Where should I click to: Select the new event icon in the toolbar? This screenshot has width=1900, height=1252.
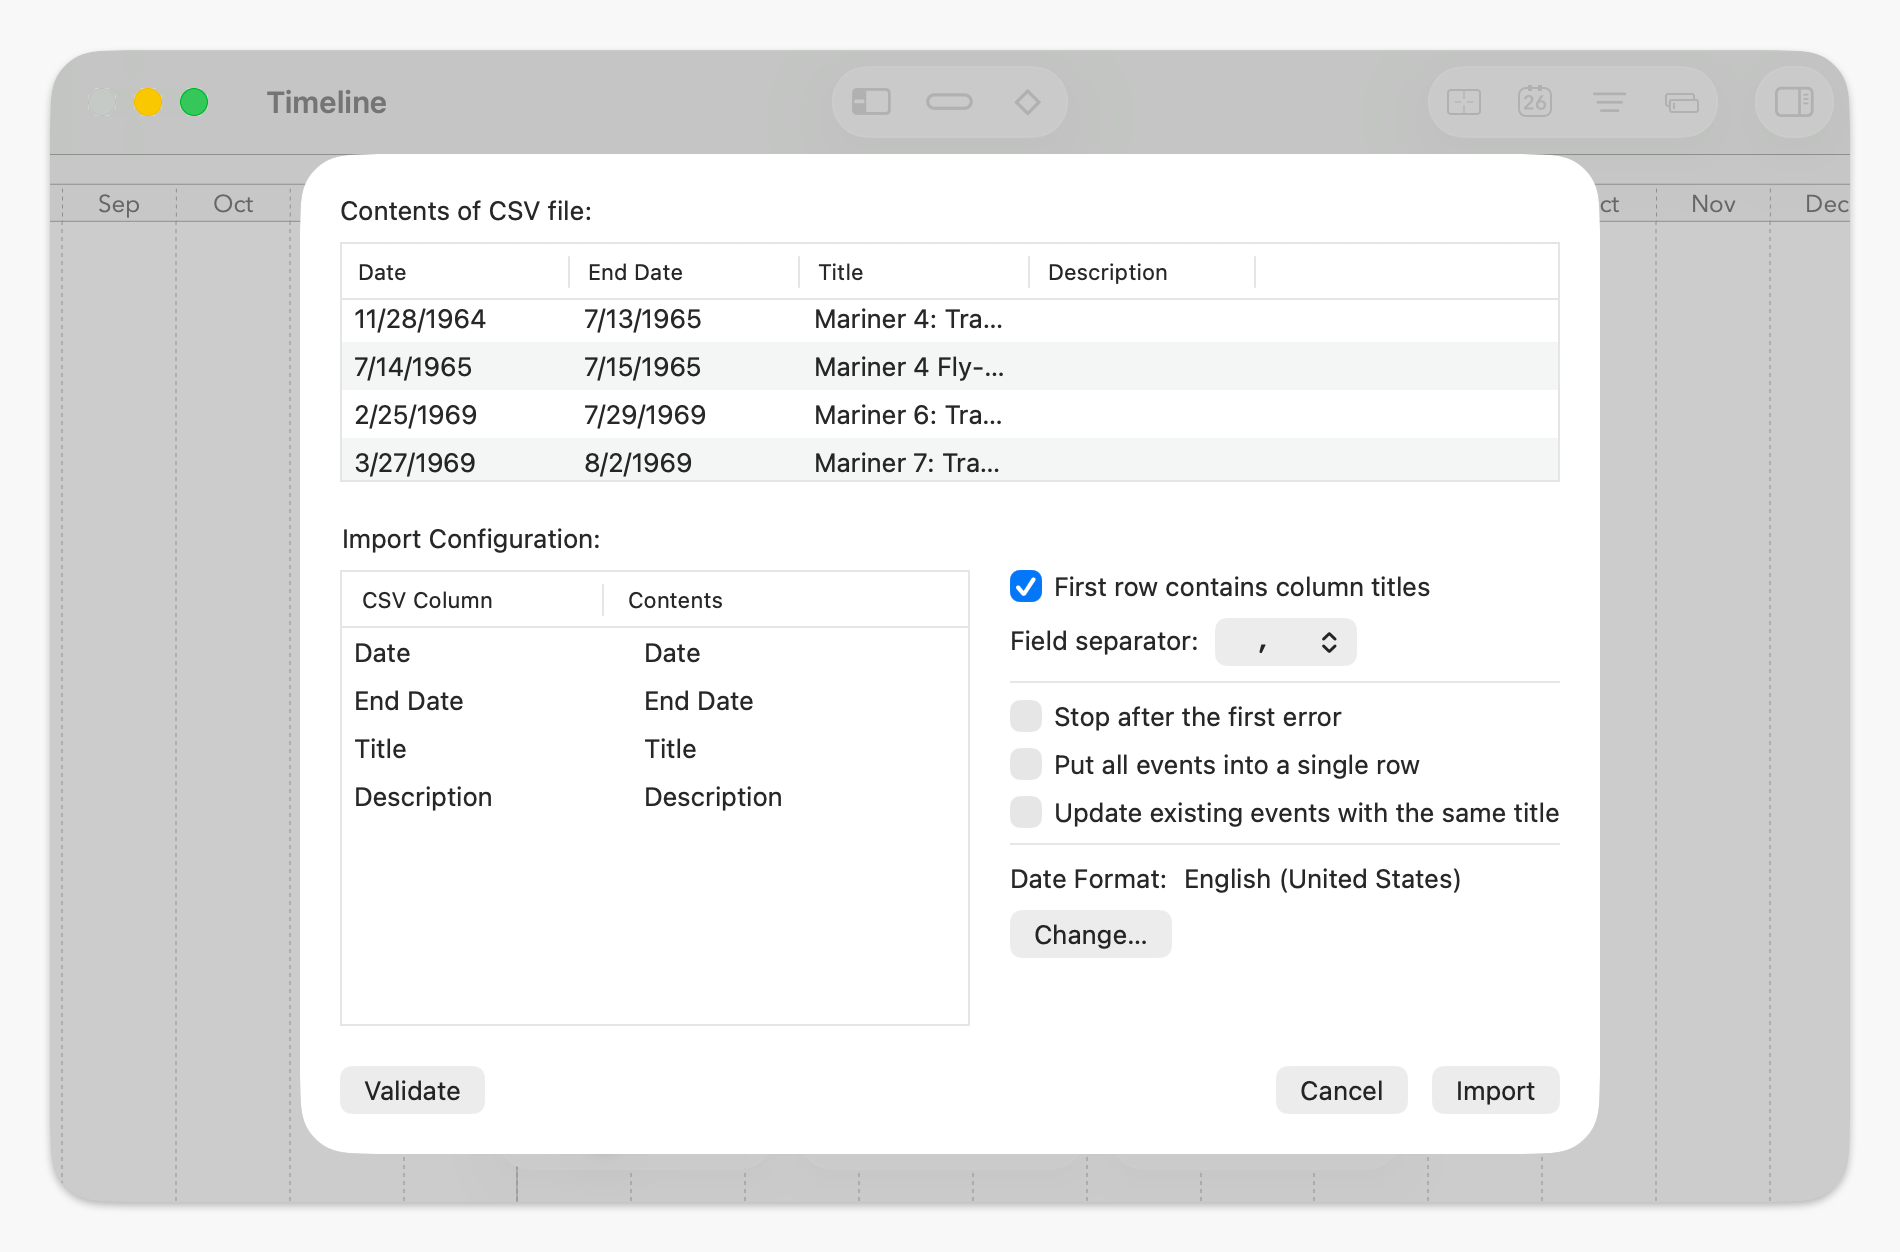870,101
